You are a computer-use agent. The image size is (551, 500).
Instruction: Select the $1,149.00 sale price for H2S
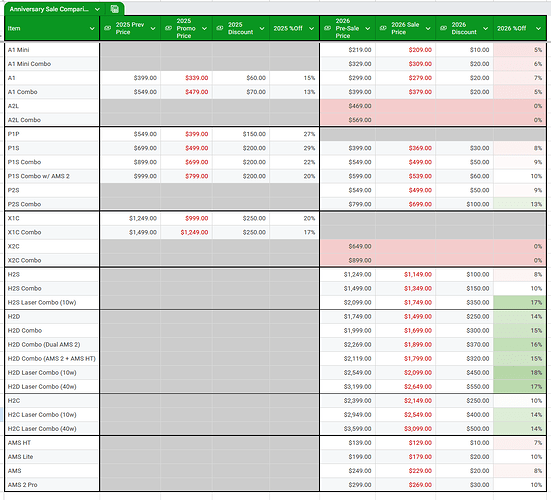(x=406, y=275)
